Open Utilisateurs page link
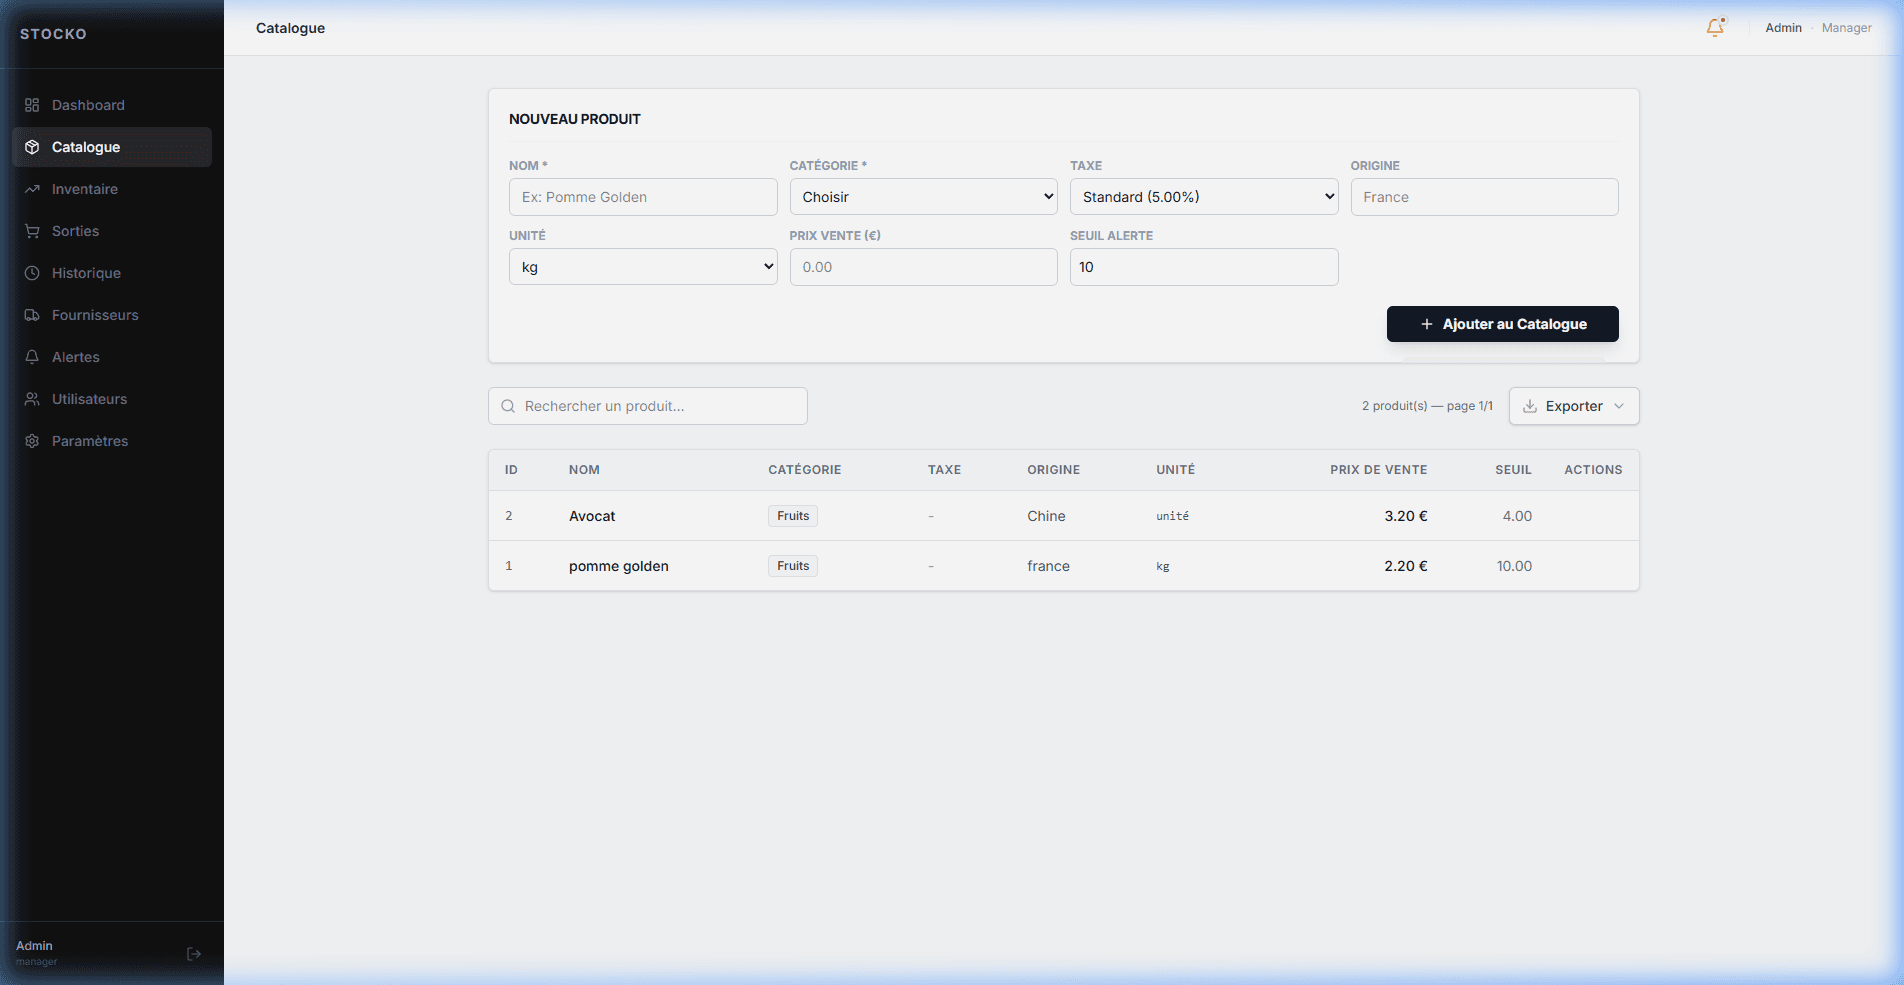The image size is (1904, 985). pyautogui.click(x=112, y=399)
